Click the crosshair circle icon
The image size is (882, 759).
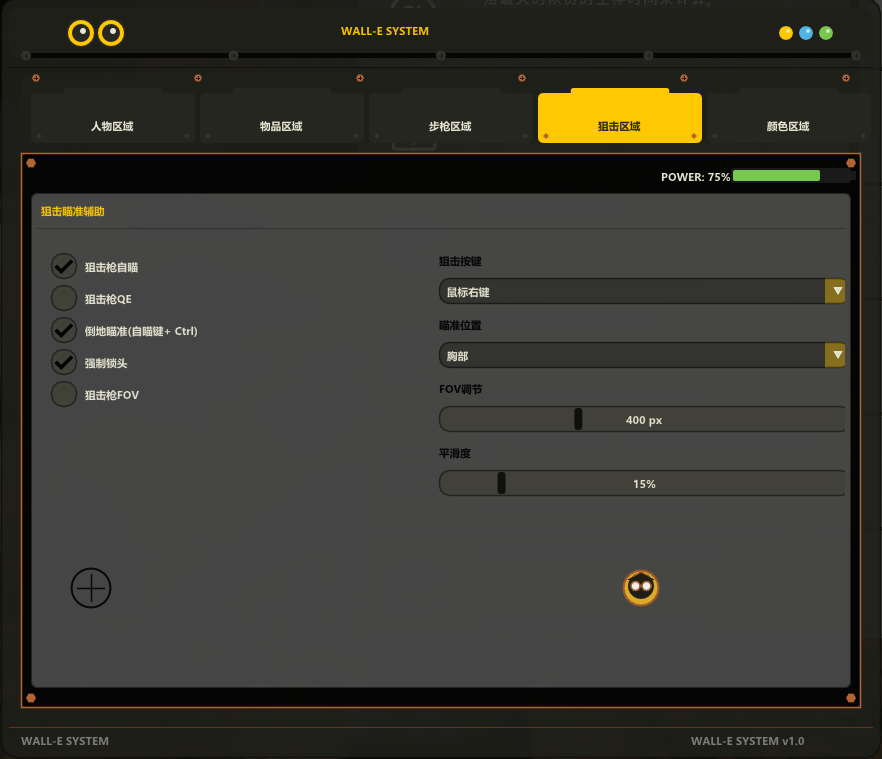(x=91, y=588)
